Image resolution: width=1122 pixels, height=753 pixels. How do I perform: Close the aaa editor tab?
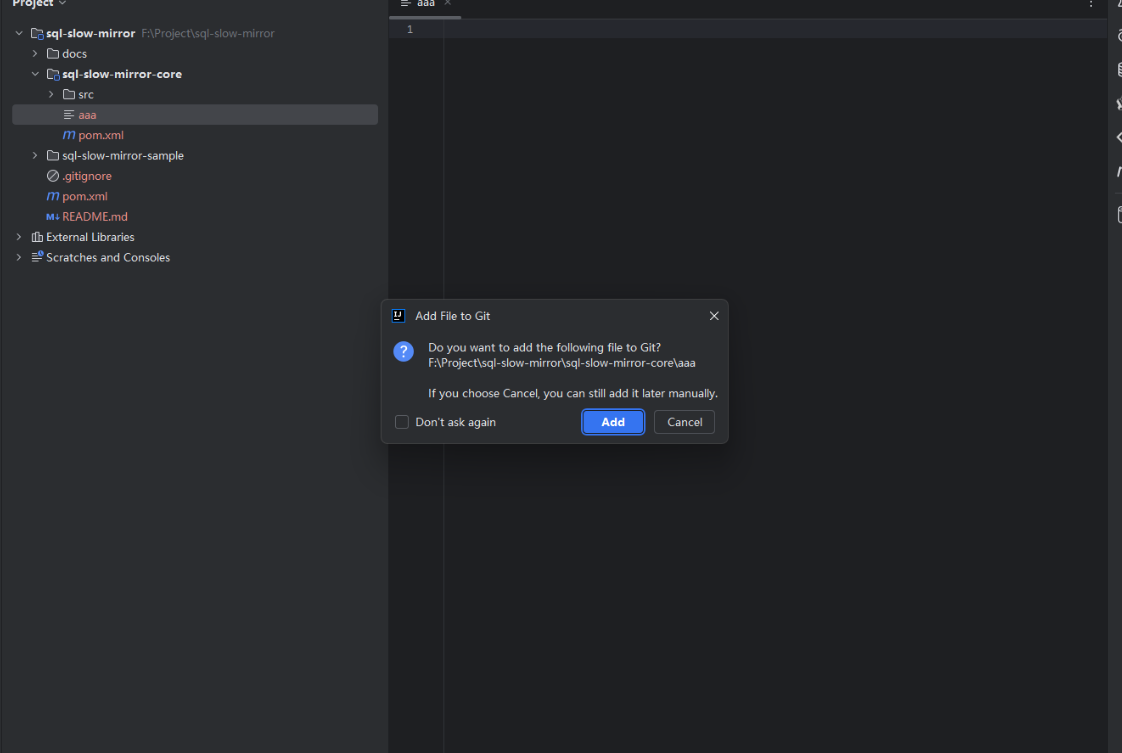click(448, 3)
